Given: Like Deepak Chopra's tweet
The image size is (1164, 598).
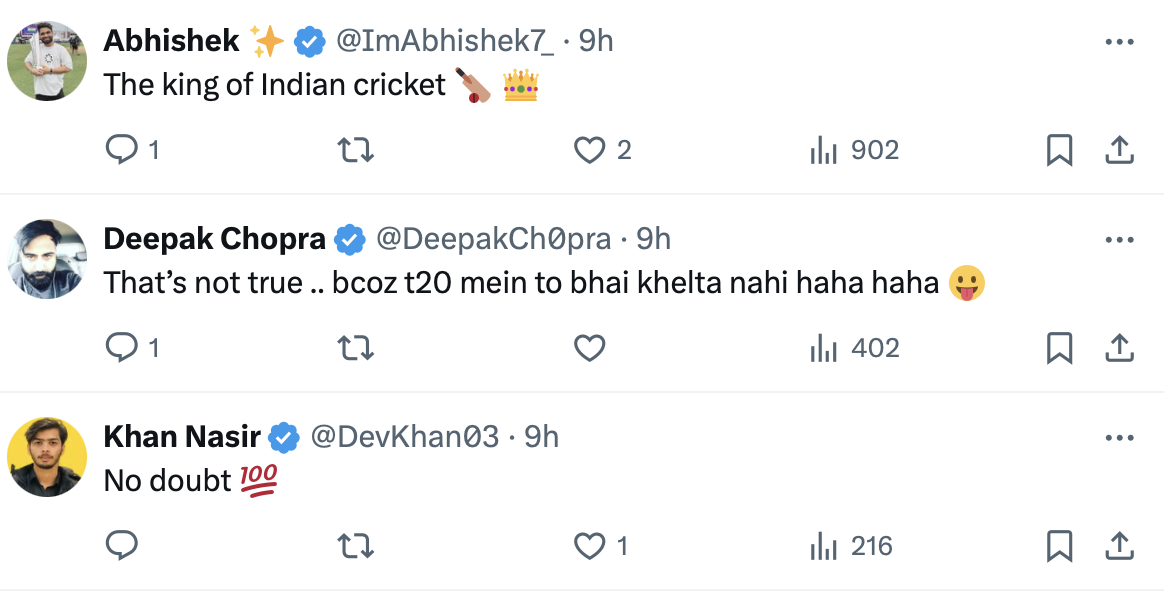Looking at the screenshot, I should (x=590, y=348).
